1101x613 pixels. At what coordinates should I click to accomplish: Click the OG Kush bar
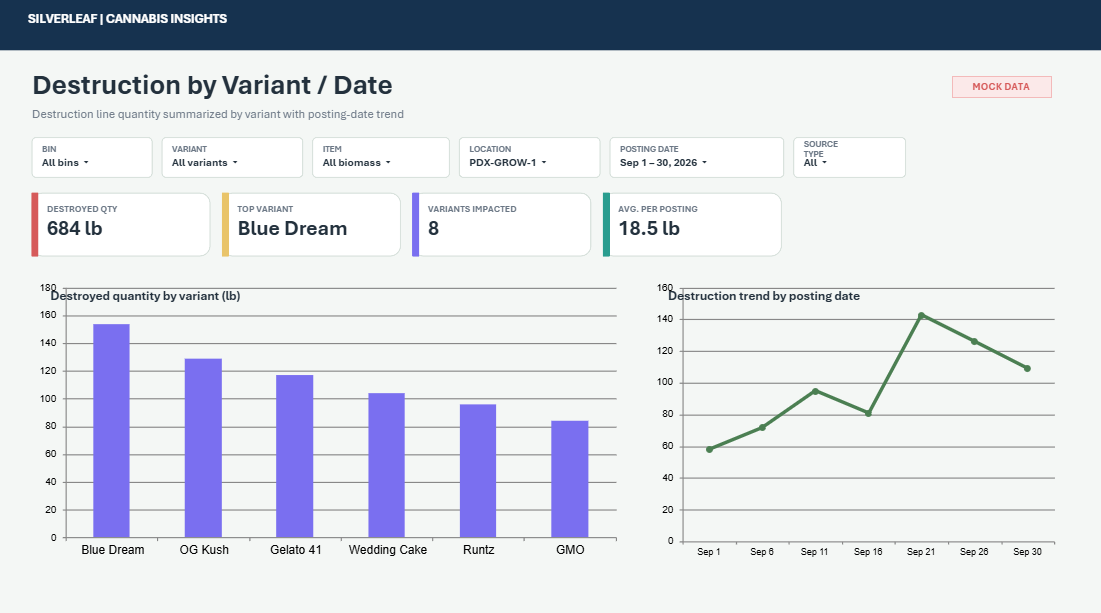204,448
